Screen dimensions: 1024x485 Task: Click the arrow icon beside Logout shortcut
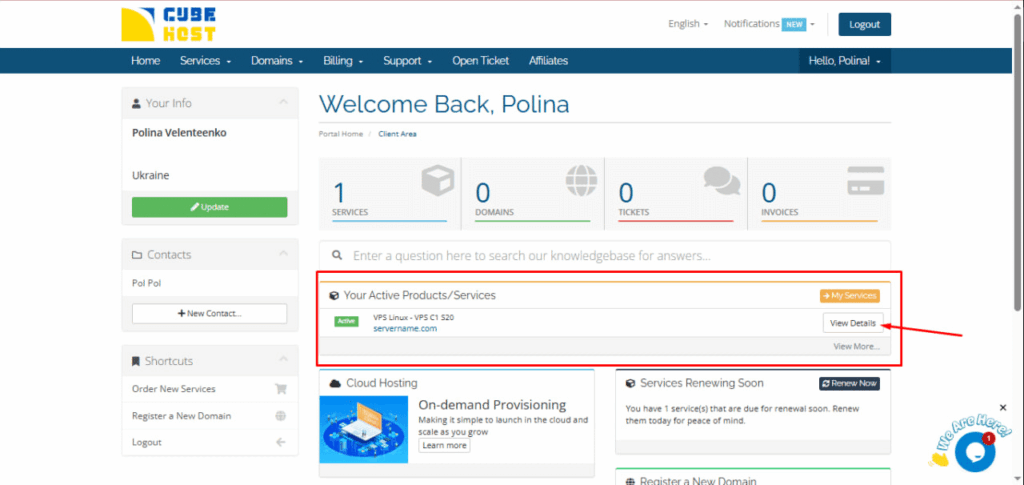[280, 442]
